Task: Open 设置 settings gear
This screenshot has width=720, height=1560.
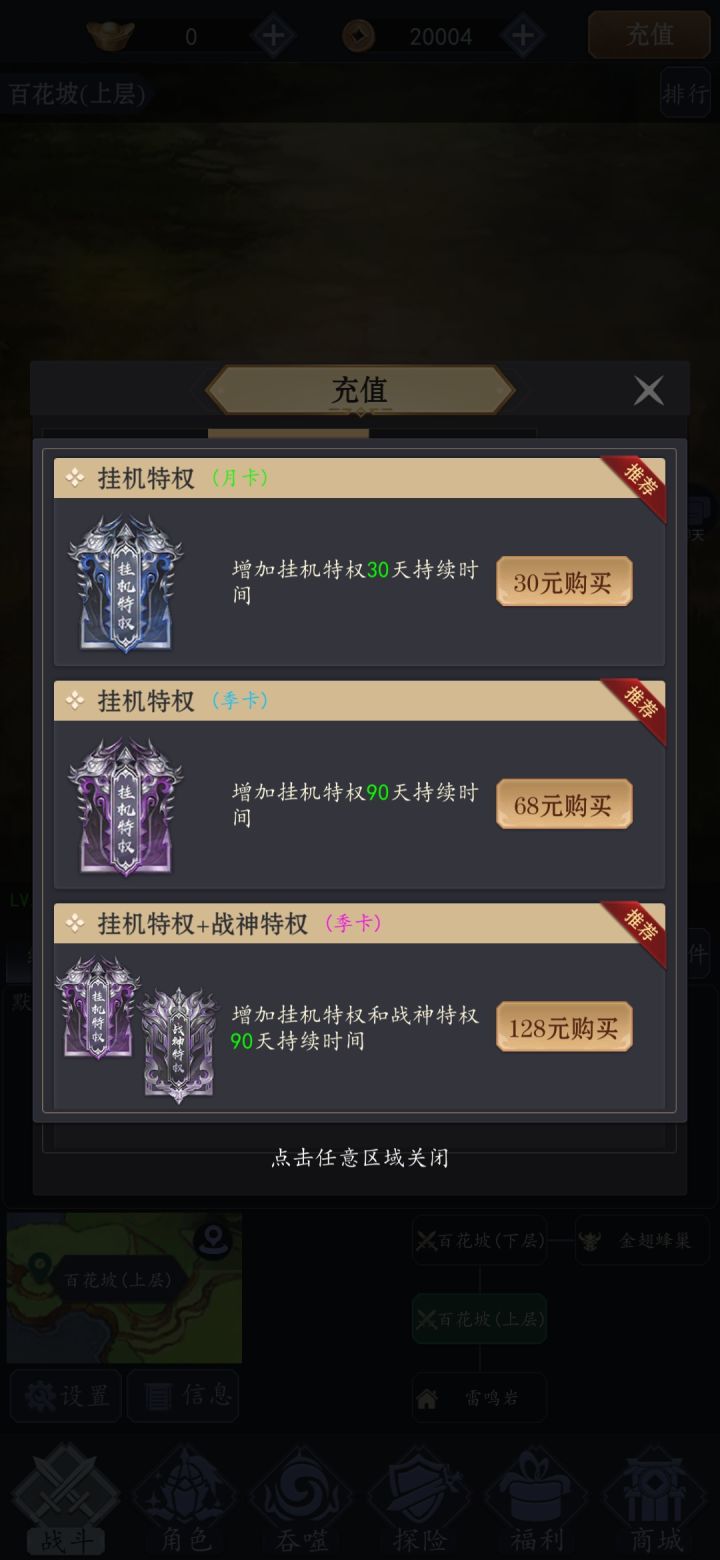Action: 66,1396
